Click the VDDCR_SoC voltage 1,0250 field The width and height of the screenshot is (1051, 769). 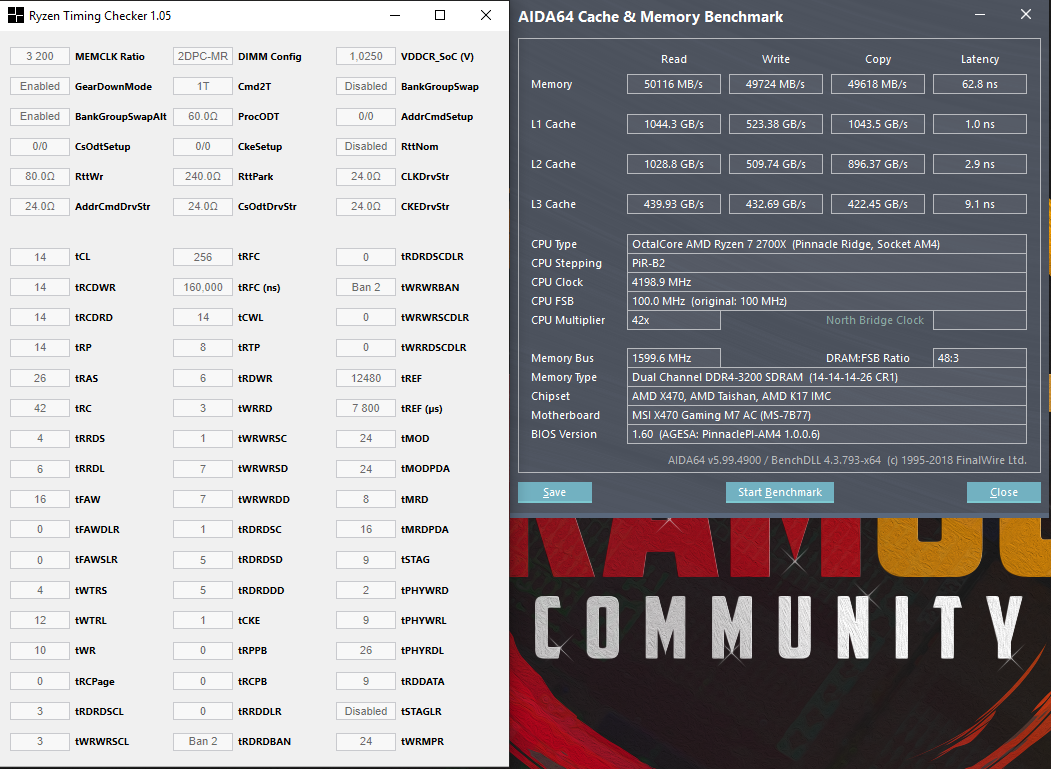coord(365,56)
